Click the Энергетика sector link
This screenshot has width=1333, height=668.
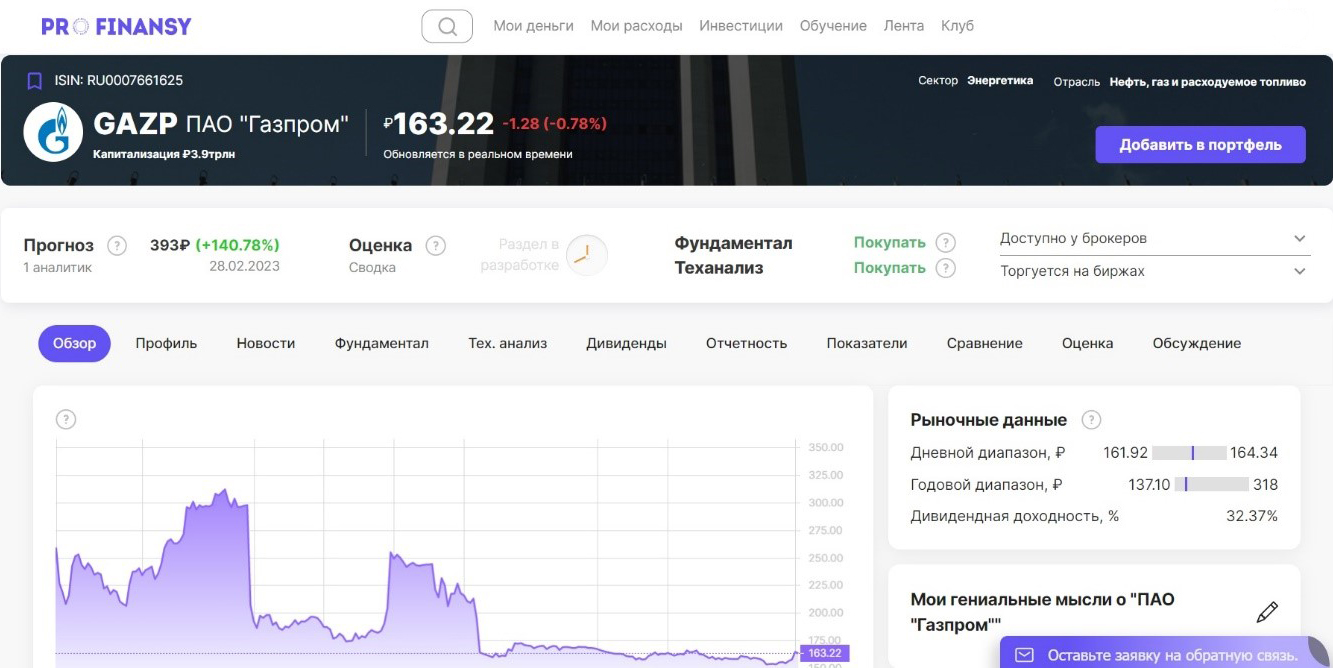pyautogui.click(x=1000, y=81)
